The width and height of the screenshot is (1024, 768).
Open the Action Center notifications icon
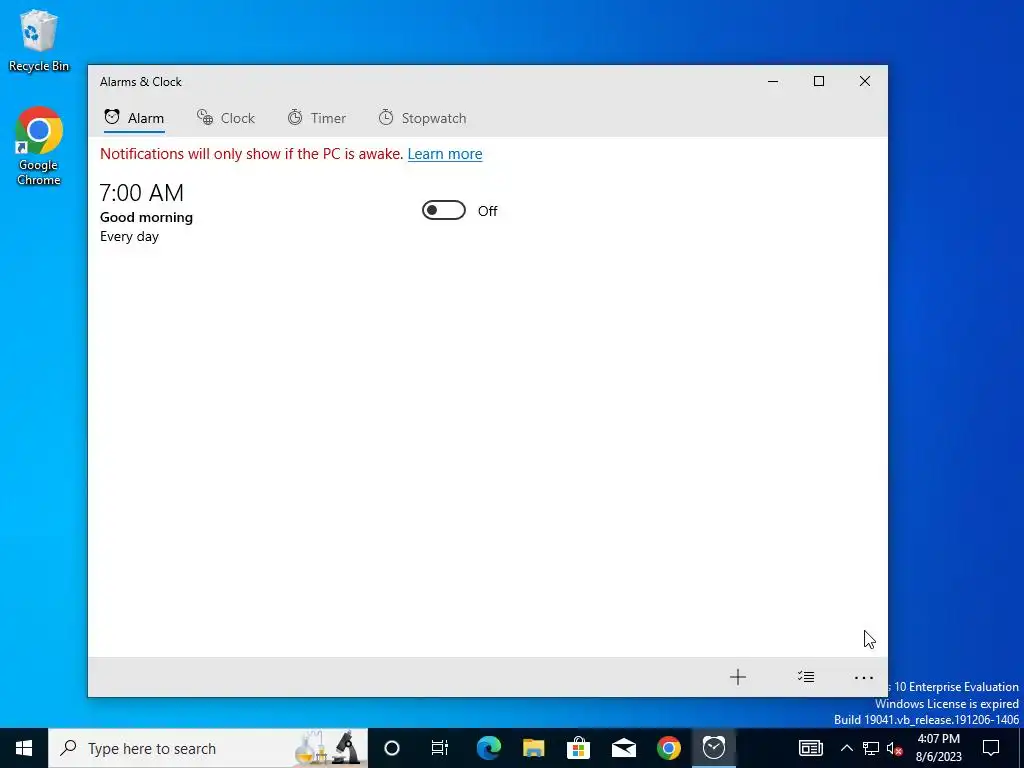tap(991, 748)
